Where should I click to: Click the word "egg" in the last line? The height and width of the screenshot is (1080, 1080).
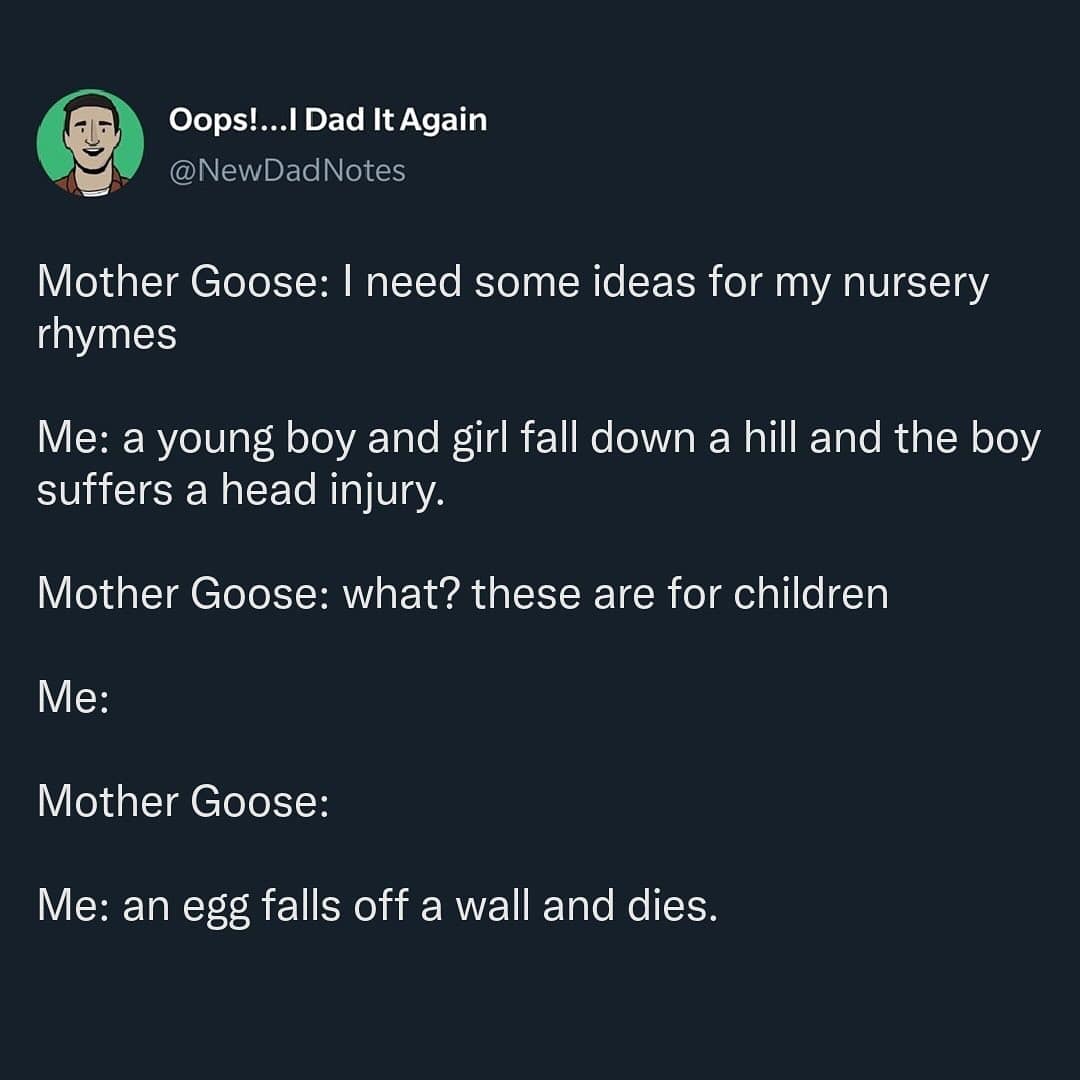[215, 908]
